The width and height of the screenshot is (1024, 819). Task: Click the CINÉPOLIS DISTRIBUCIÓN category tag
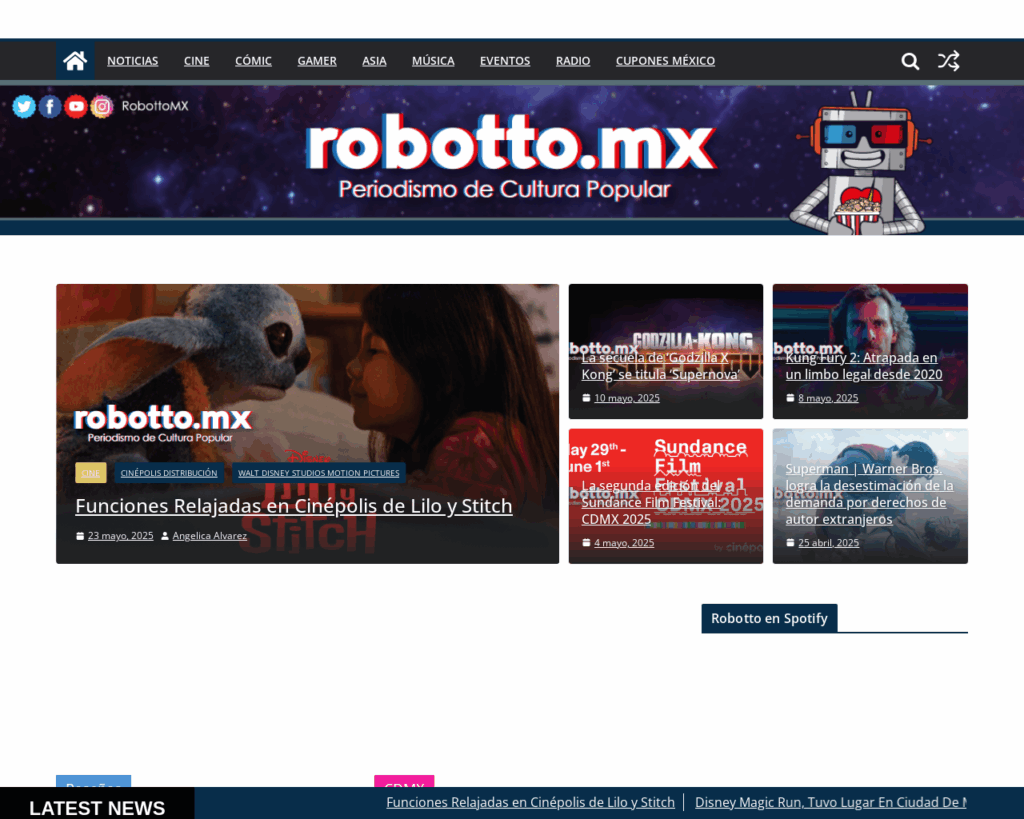[169, 472]
